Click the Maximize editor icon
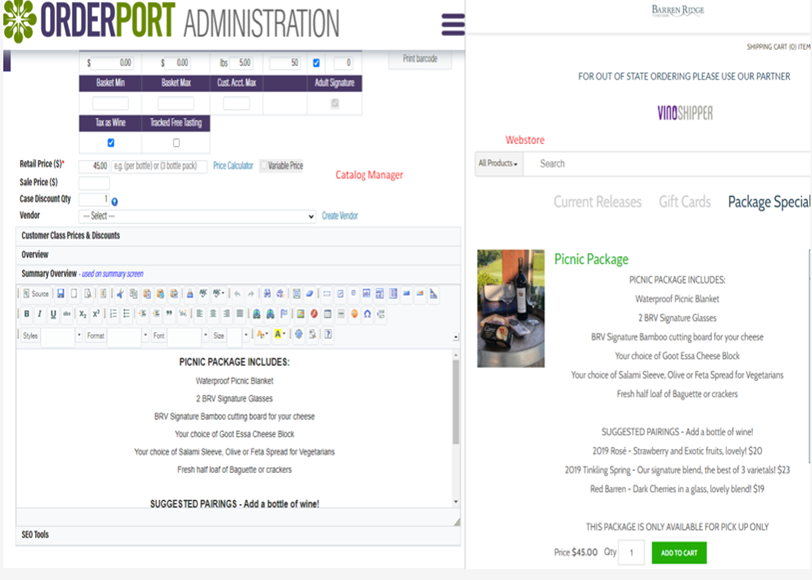 (x=299, y=335)
